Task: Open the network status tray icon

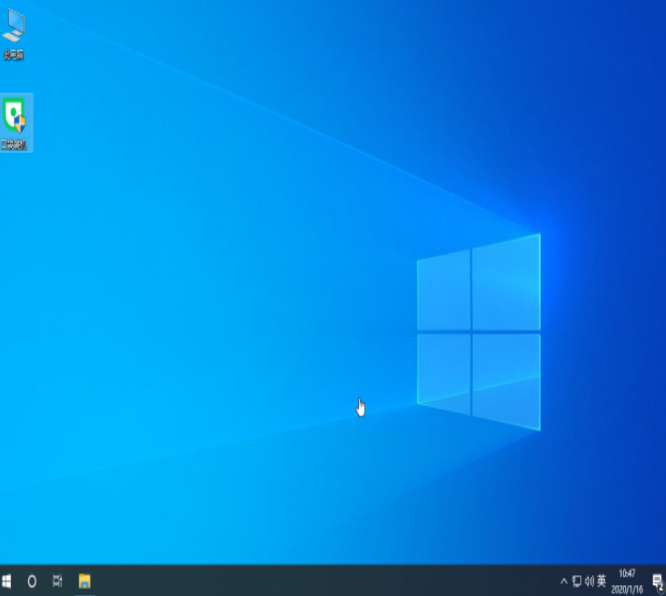Action: tap(576, 581)
